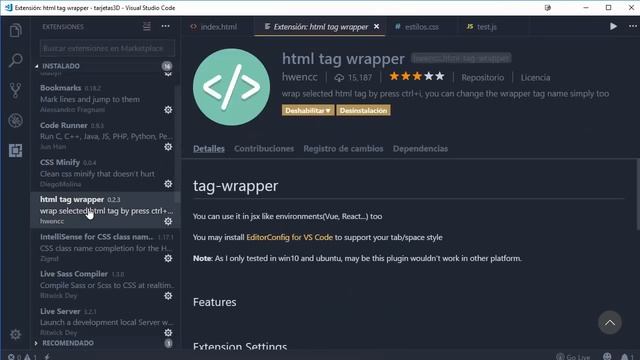Click the install count cloud icon
Screen dimensions: 640x360
pos(339,78)
